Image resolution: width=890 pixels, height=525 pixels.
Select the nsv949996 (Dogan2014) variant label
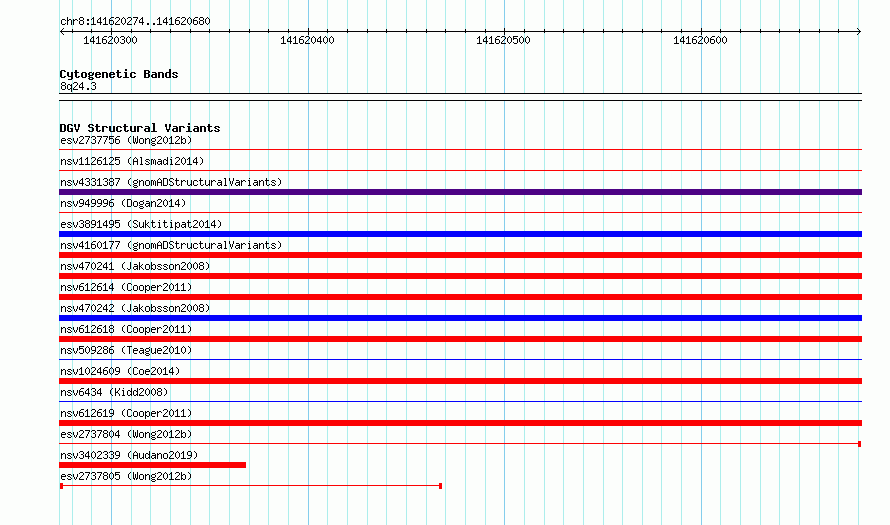click(x=123, y=203)
